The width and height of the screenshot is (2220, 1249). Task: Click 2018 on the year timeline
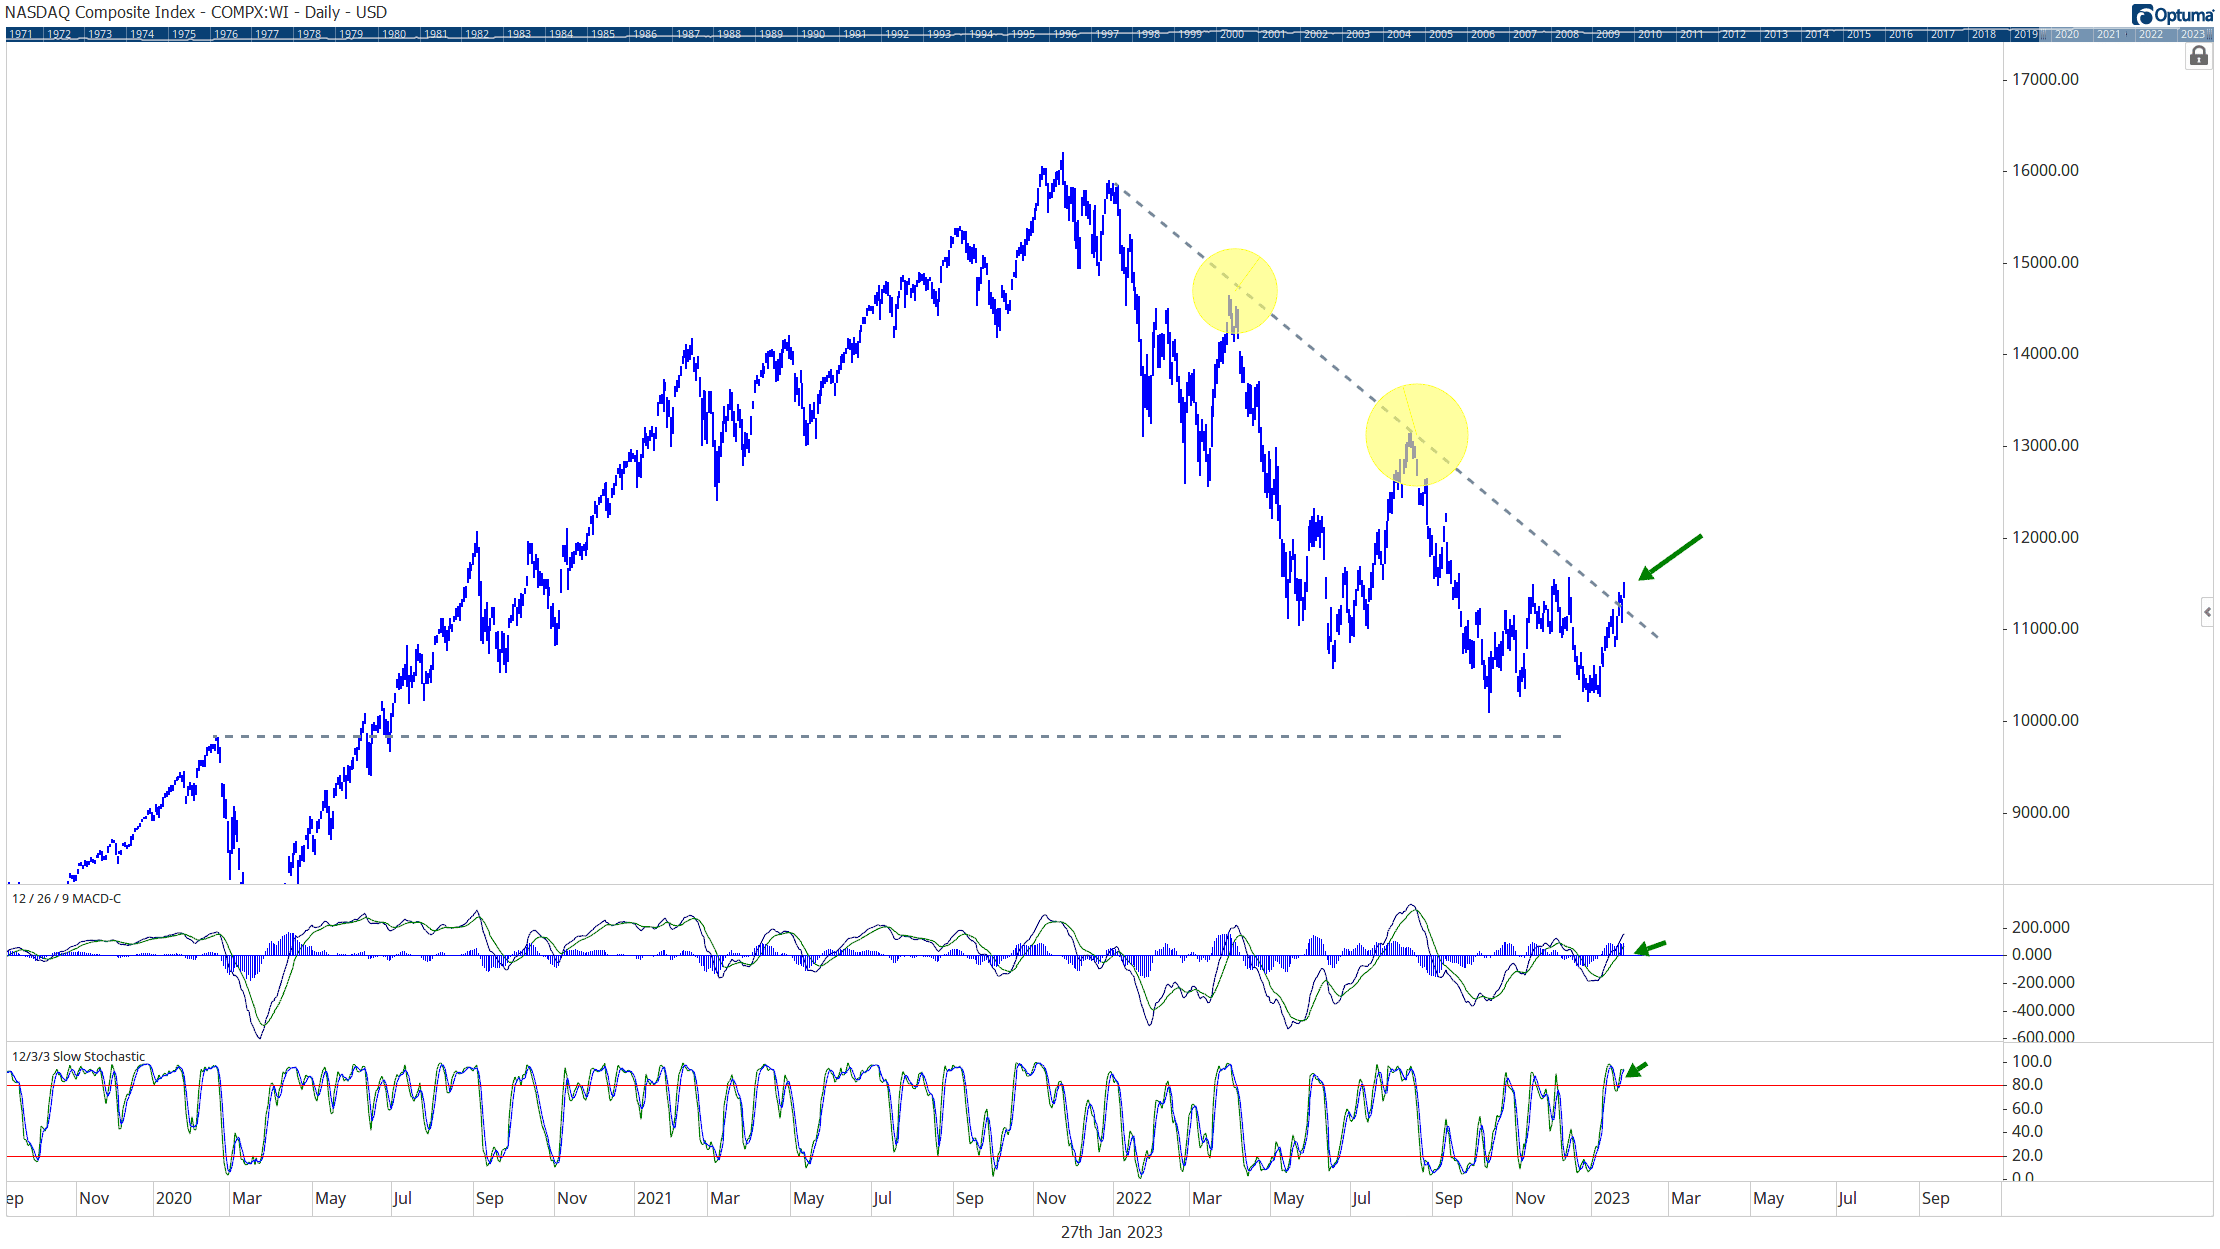[1984, 34]
